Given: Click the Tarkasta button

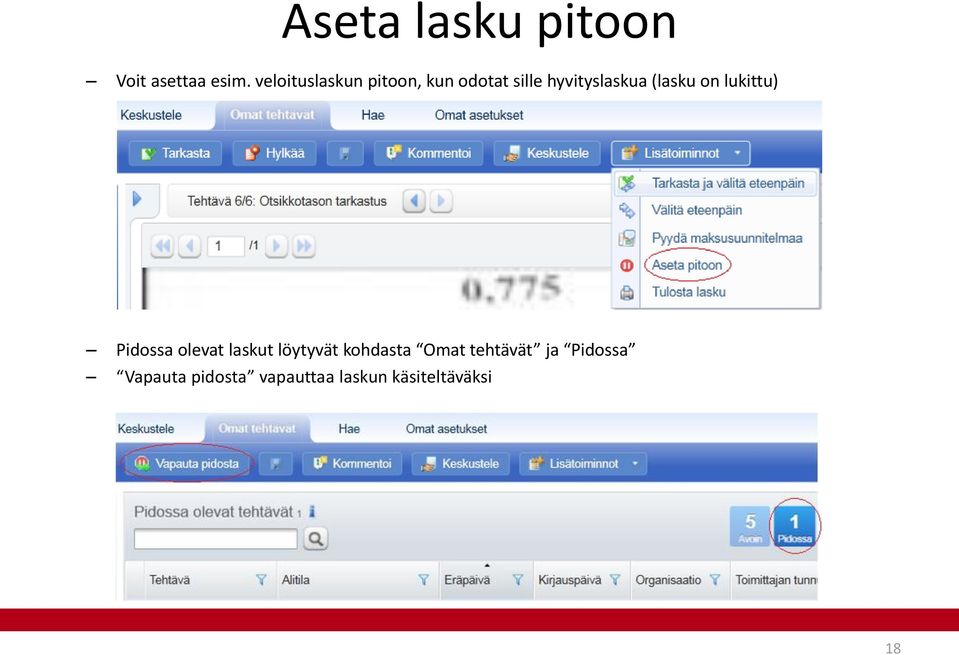Looking at the screenshot, I should [x=175, y=153].
